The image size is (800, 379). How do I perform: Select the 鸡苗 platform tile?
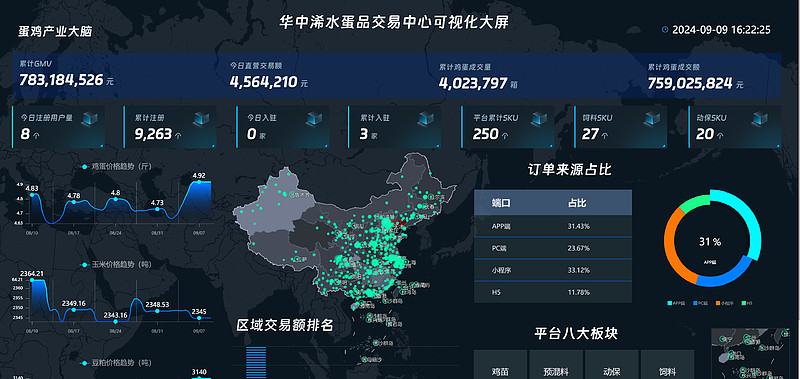[x=501, y=365]
